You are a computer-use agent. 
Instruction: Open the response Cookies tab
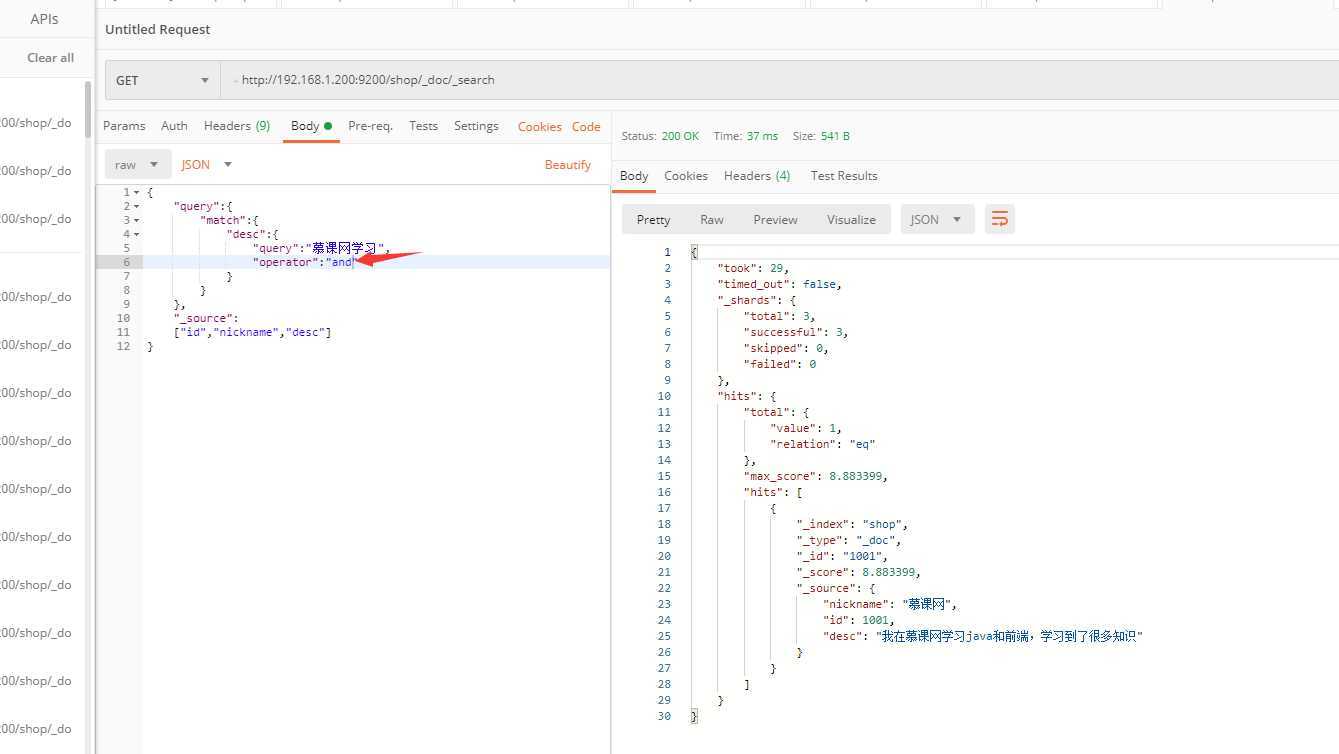(686, 176)
